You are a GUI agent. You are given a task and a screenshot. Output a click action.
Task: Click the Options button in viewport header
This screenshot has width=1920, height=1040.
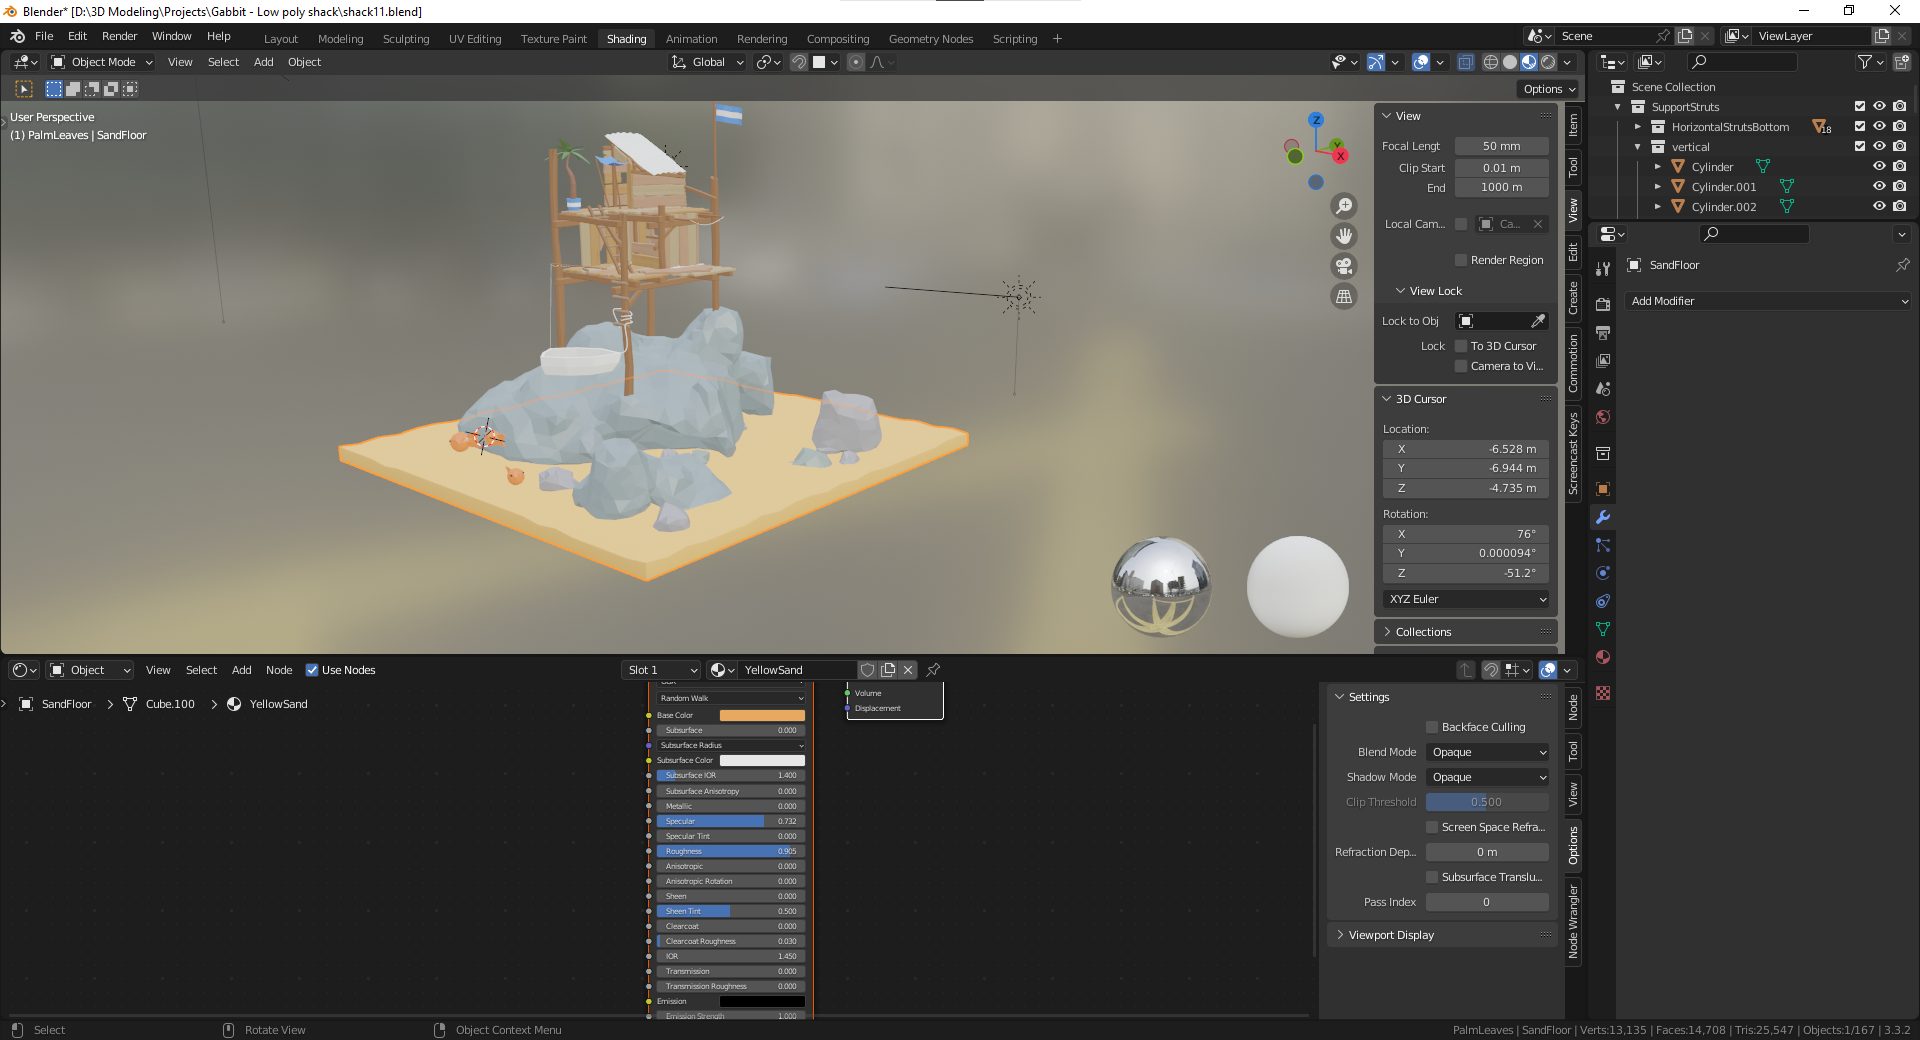[x=1549, y=89]
